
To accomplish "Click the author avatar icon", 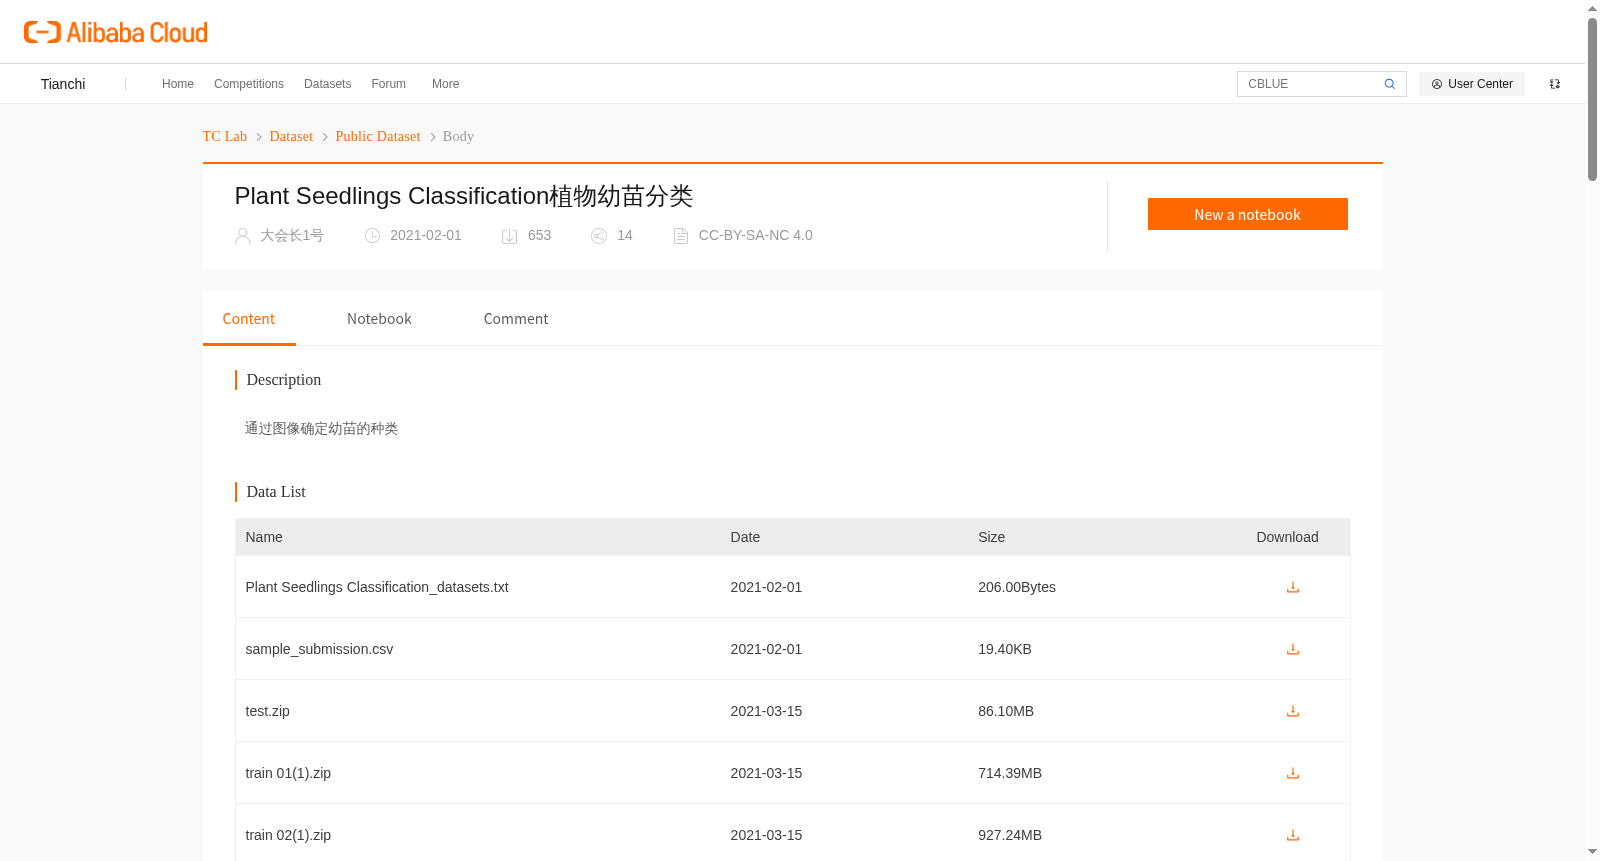I will click(x=242, y=236).
